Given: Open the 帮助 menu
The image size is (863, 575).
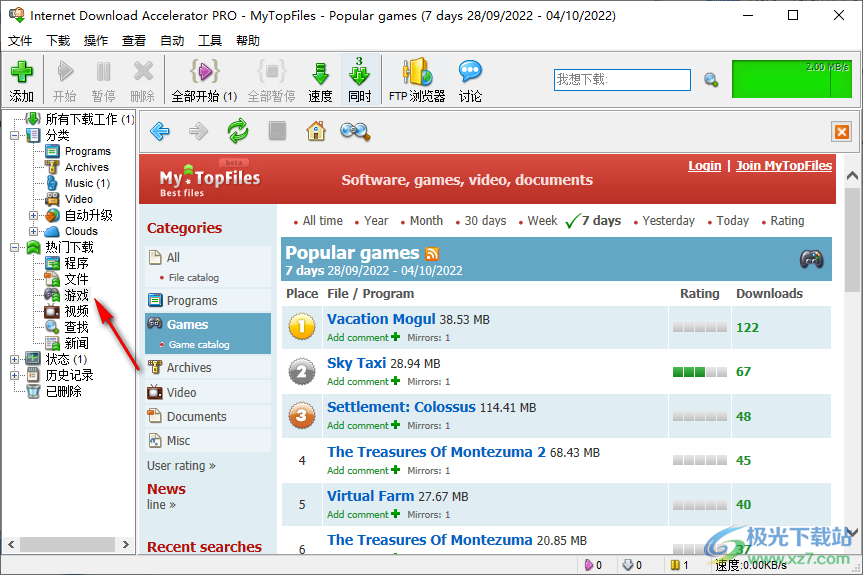Looking at the screenshot, I should (248, 41).
